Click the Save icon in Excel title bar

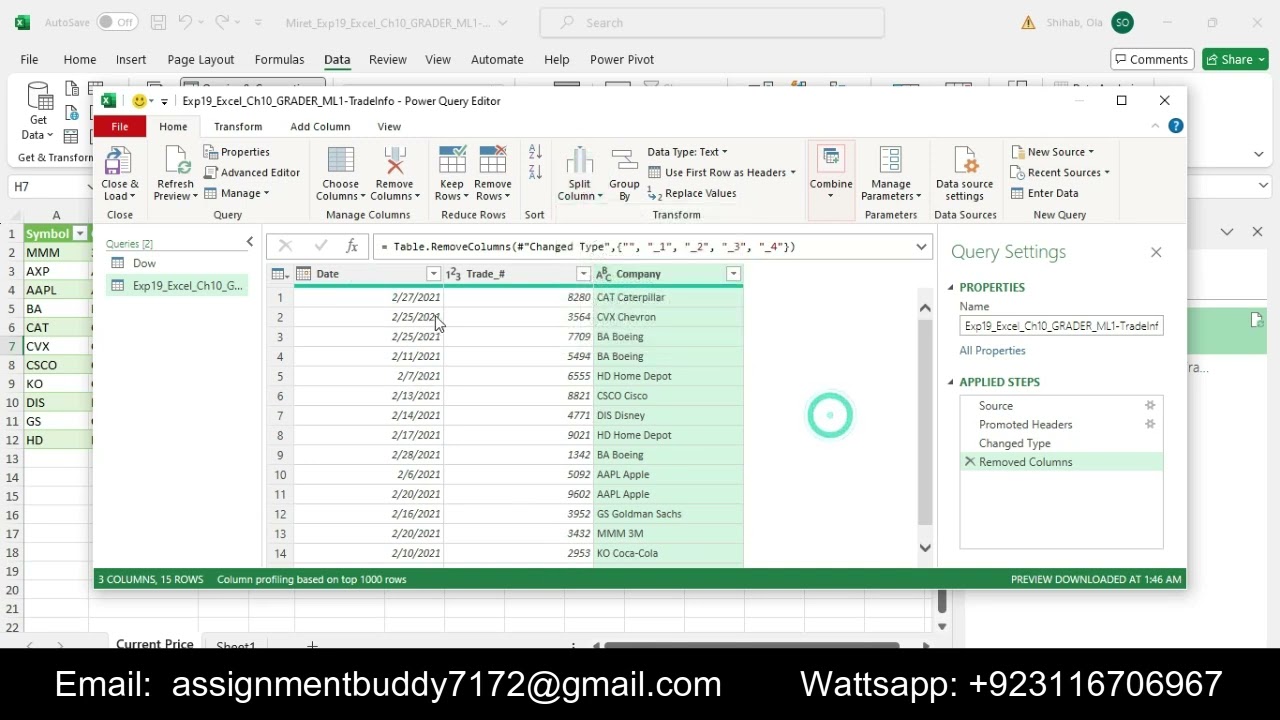click(x=158, y=22)
